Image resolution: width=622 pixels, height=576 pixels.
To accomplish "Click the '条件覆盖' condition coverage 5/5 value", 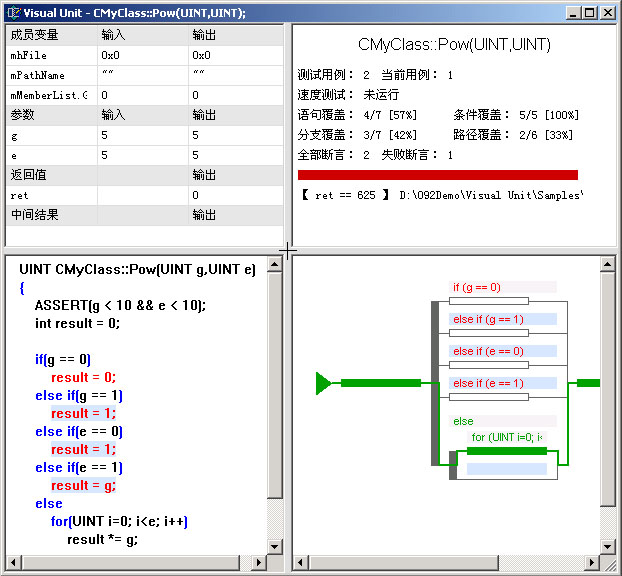I will 549,115.
